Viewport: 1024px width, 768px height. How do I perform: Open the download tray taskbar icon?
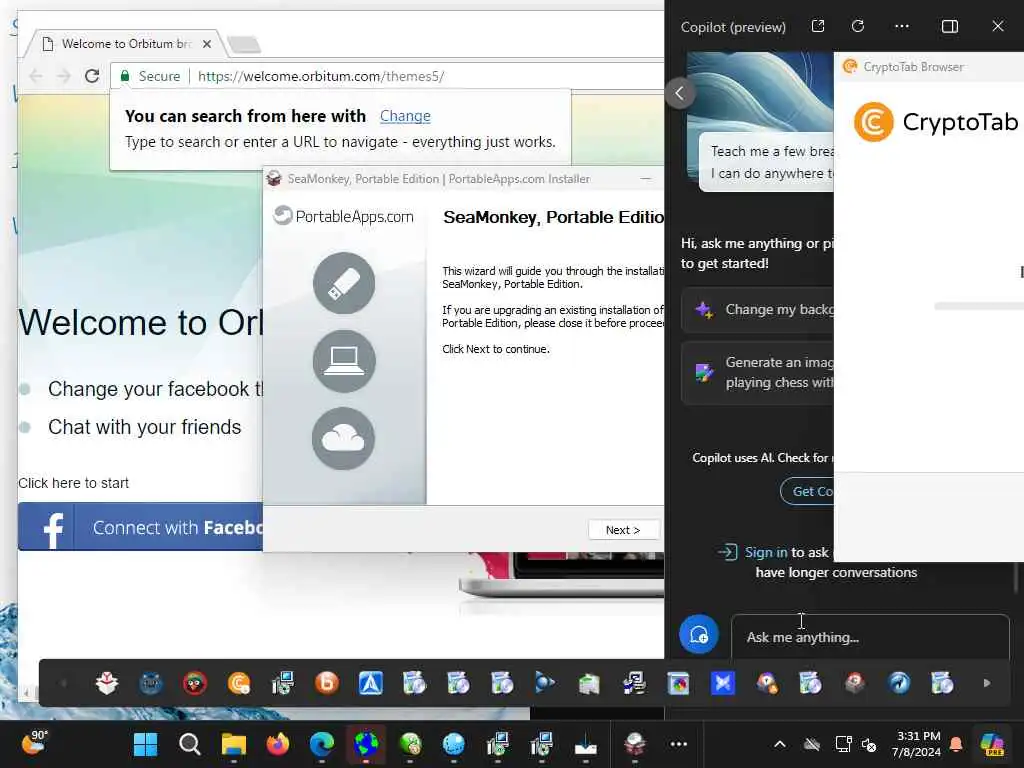tap(586, 744)
